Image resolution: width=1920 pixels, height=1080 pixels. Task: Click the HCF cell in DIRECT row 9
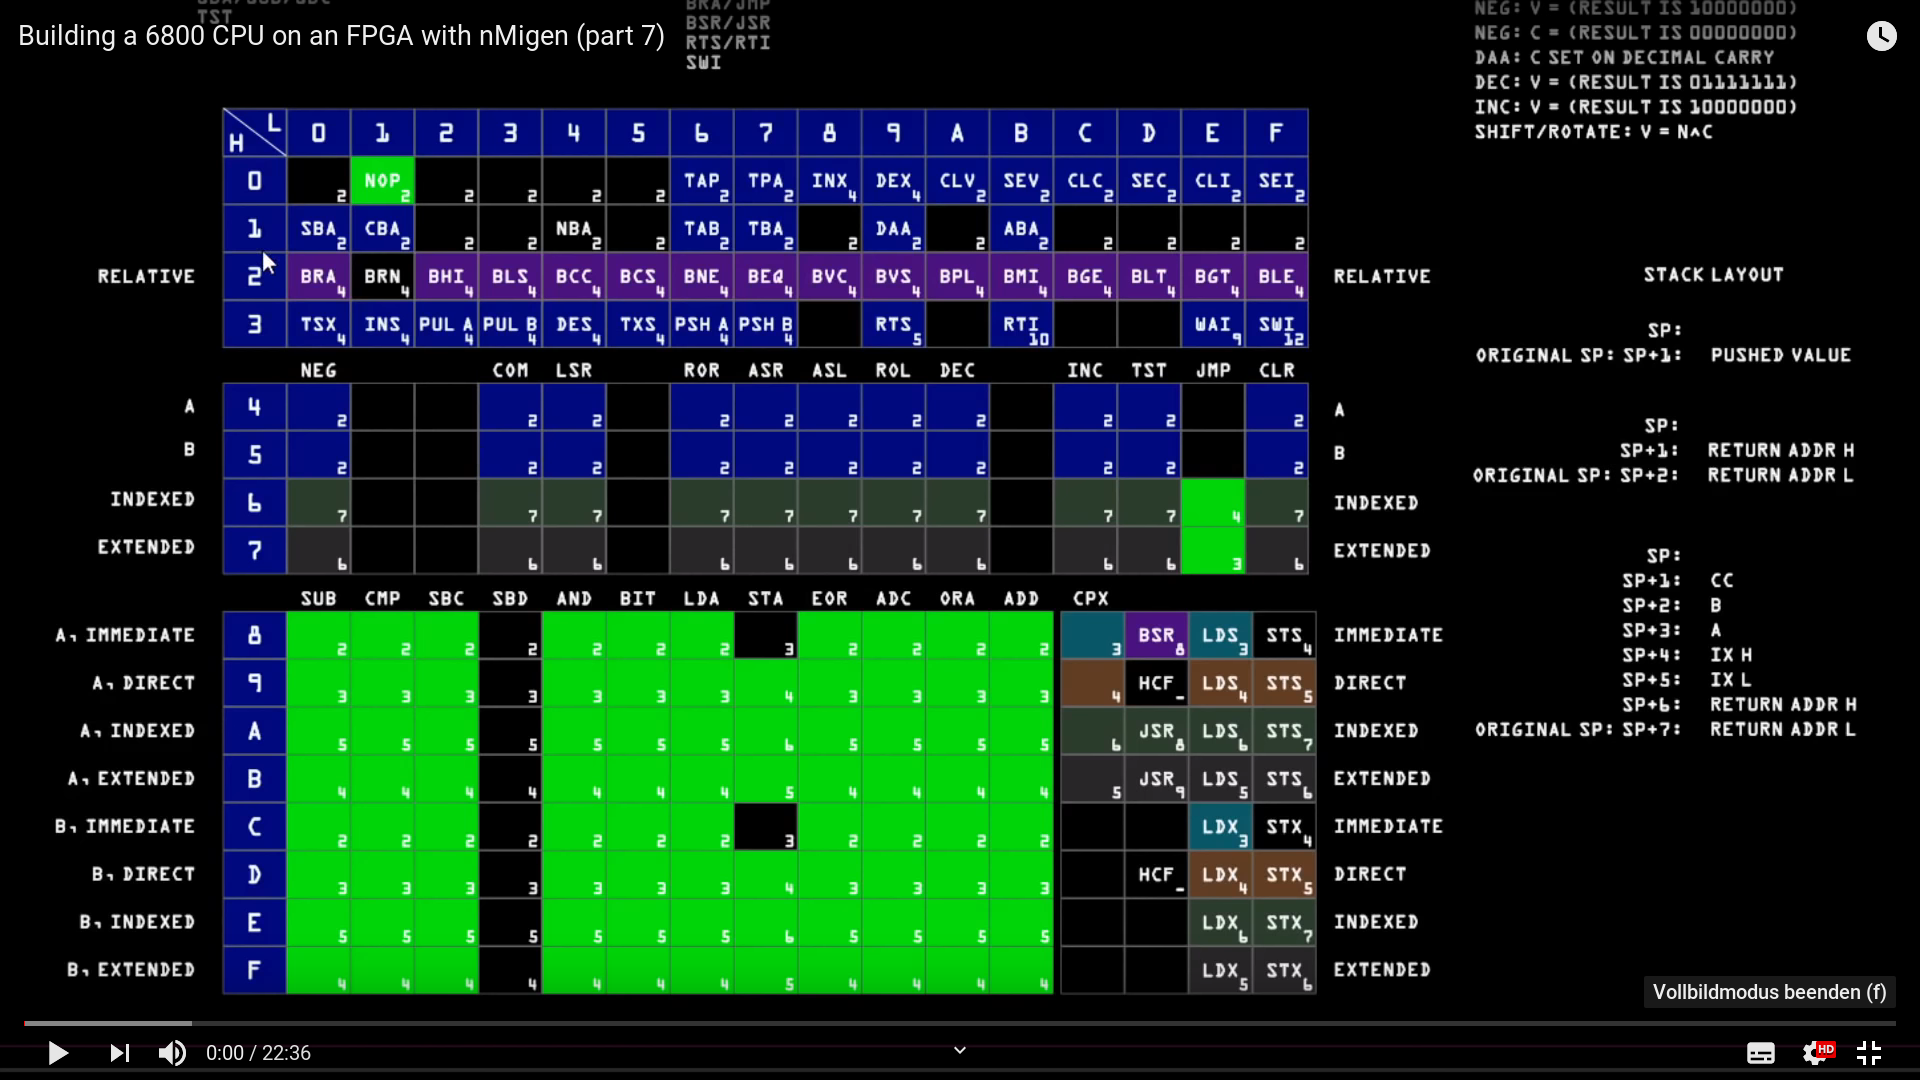coord(1157,683)
